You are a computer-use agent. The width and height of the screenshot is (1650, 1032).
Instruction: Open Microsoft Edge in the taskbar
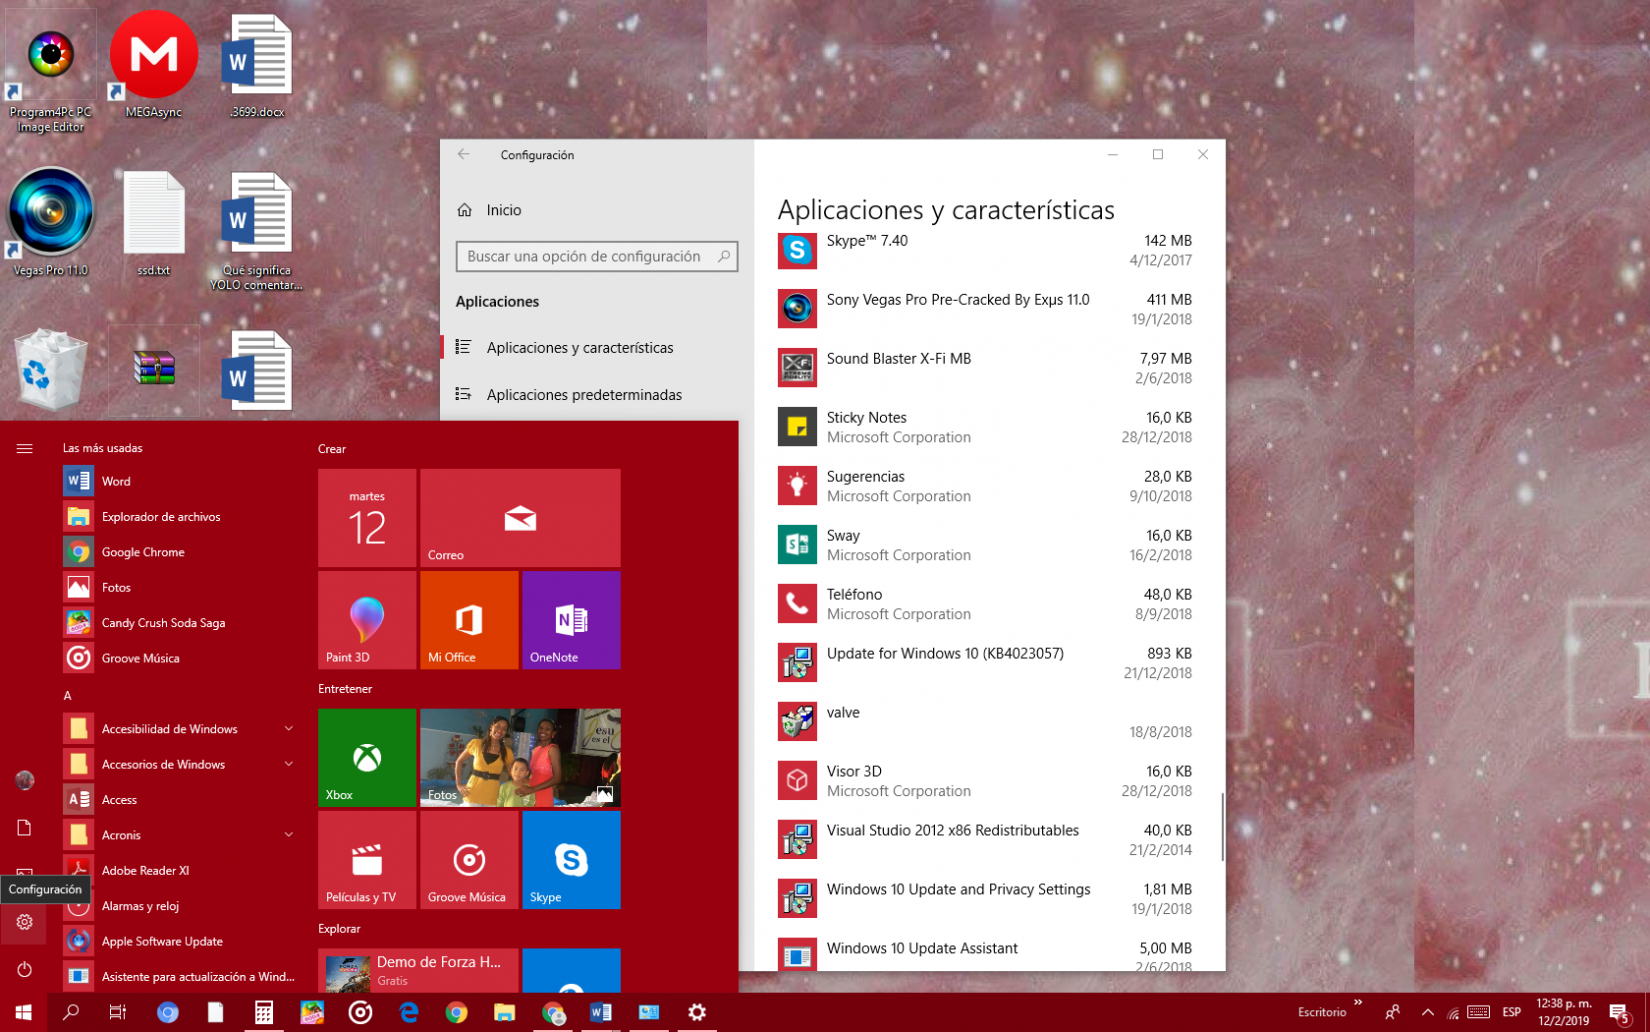click(x=409, y=1012)
